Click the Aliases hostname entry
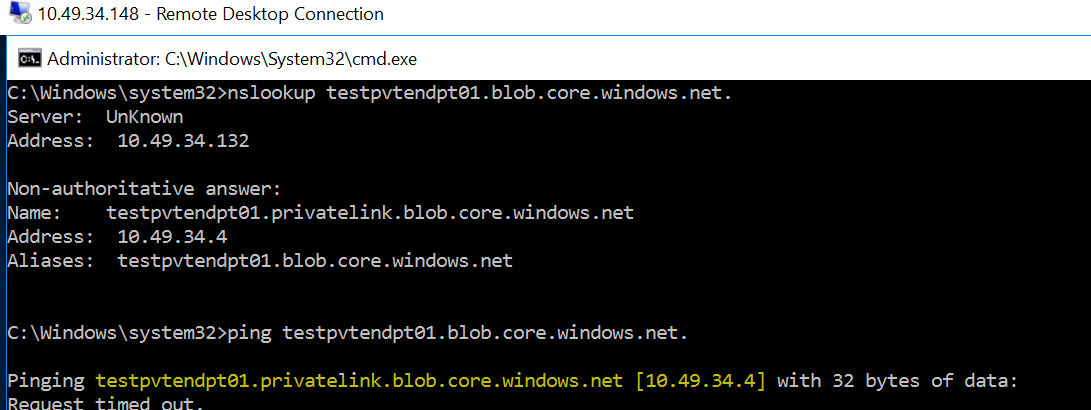Screen dimensions: 1091x410 pyautogui.click(x=315, y=261)
